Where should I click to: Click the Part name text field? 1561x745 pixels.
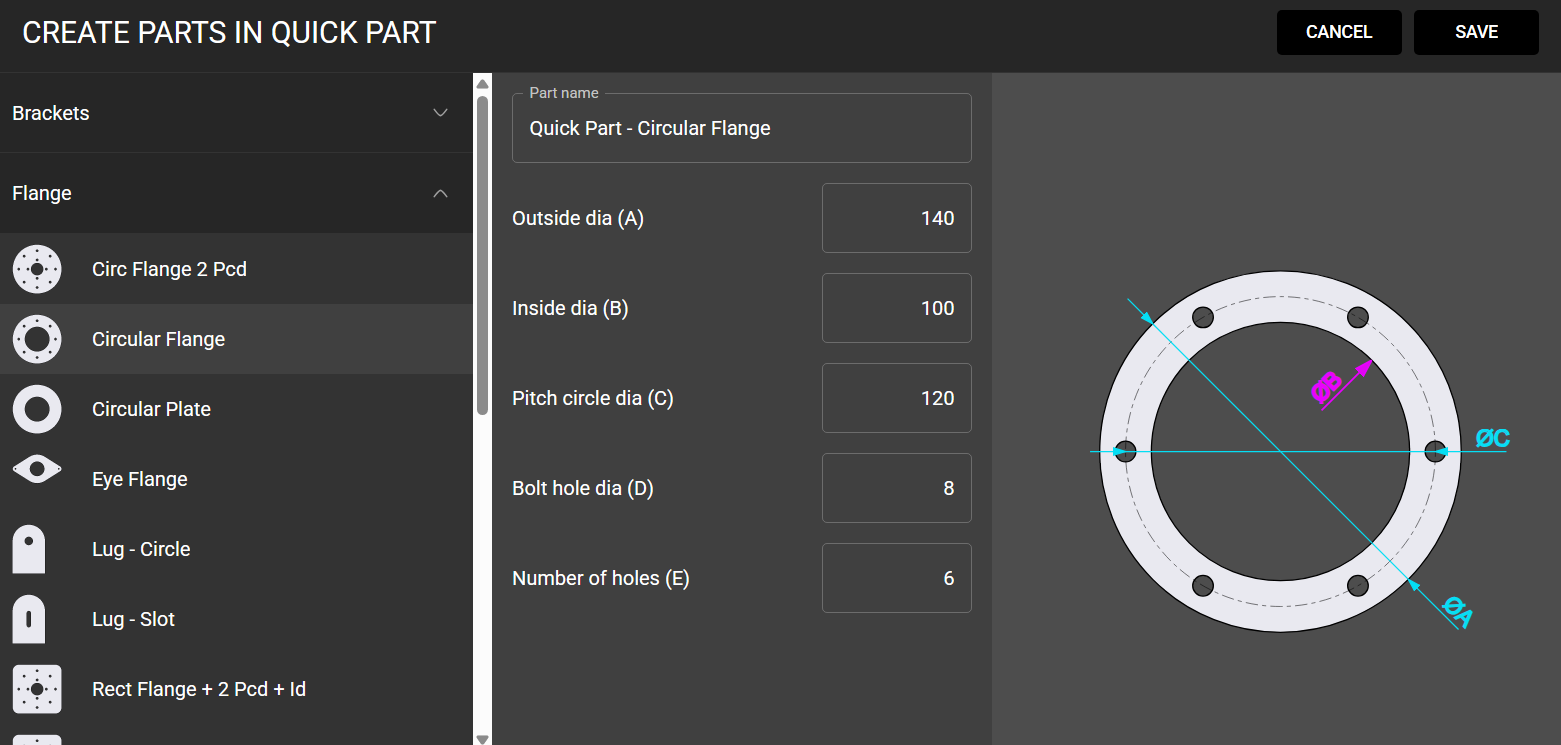click(741, 129)
